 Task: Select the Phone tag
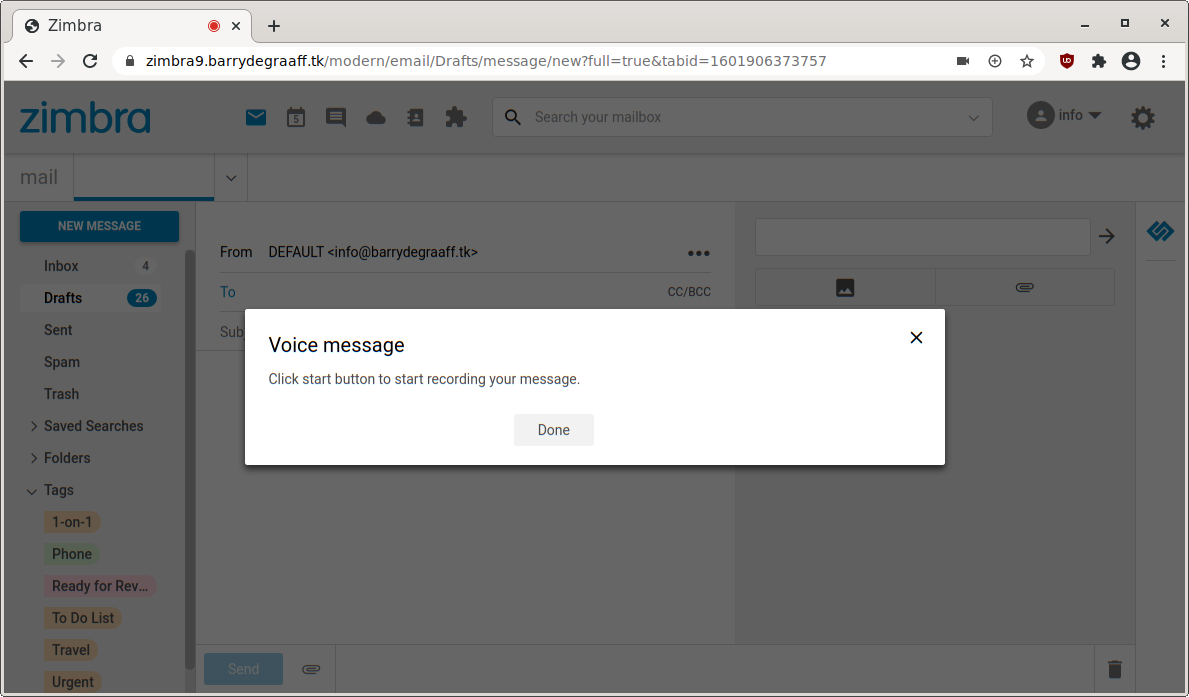(x=72, y=554)
